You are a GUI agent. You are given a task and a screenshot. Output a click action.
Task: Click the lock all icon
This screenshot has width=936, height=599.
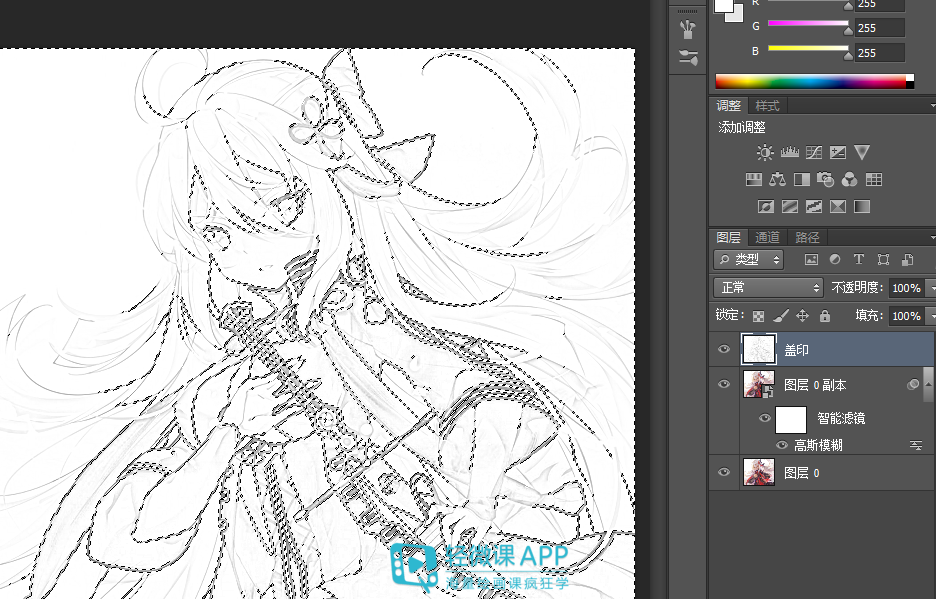824,315
